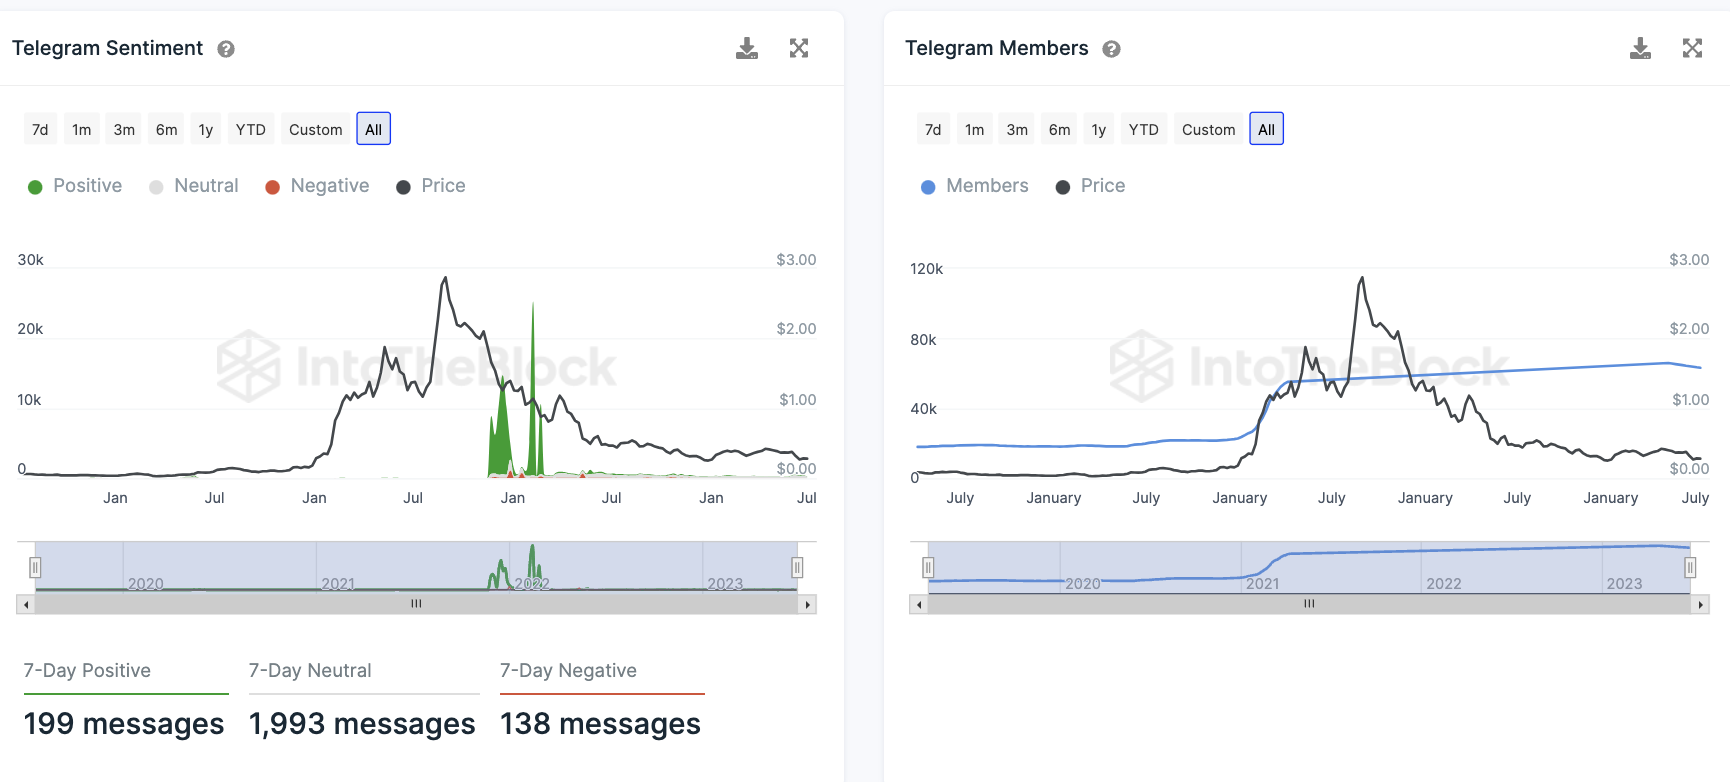Viewport: 1730px width, 782px height.
Task: Toggle Price series in sentiment legend
Action: (x=431, y=186)
